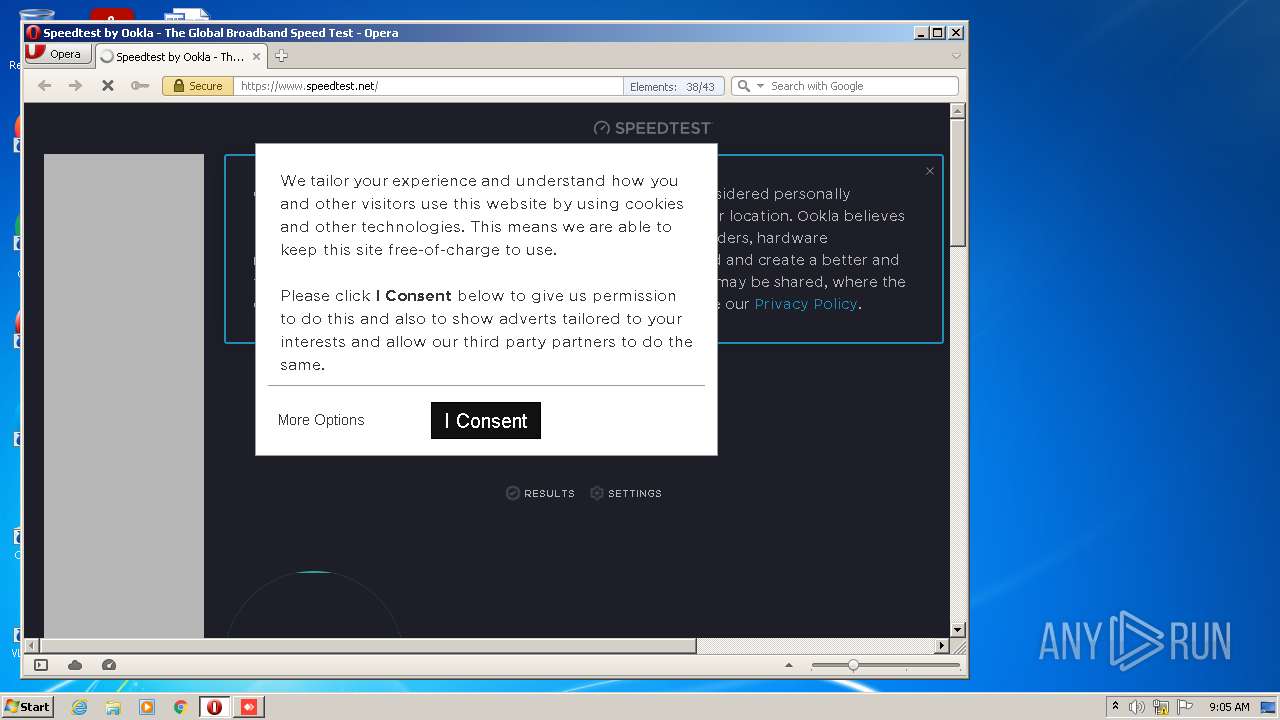Open the Action Center flag icon
Image resolution: width=1280 pixels, height=720 pixels.
(1185, 707)
